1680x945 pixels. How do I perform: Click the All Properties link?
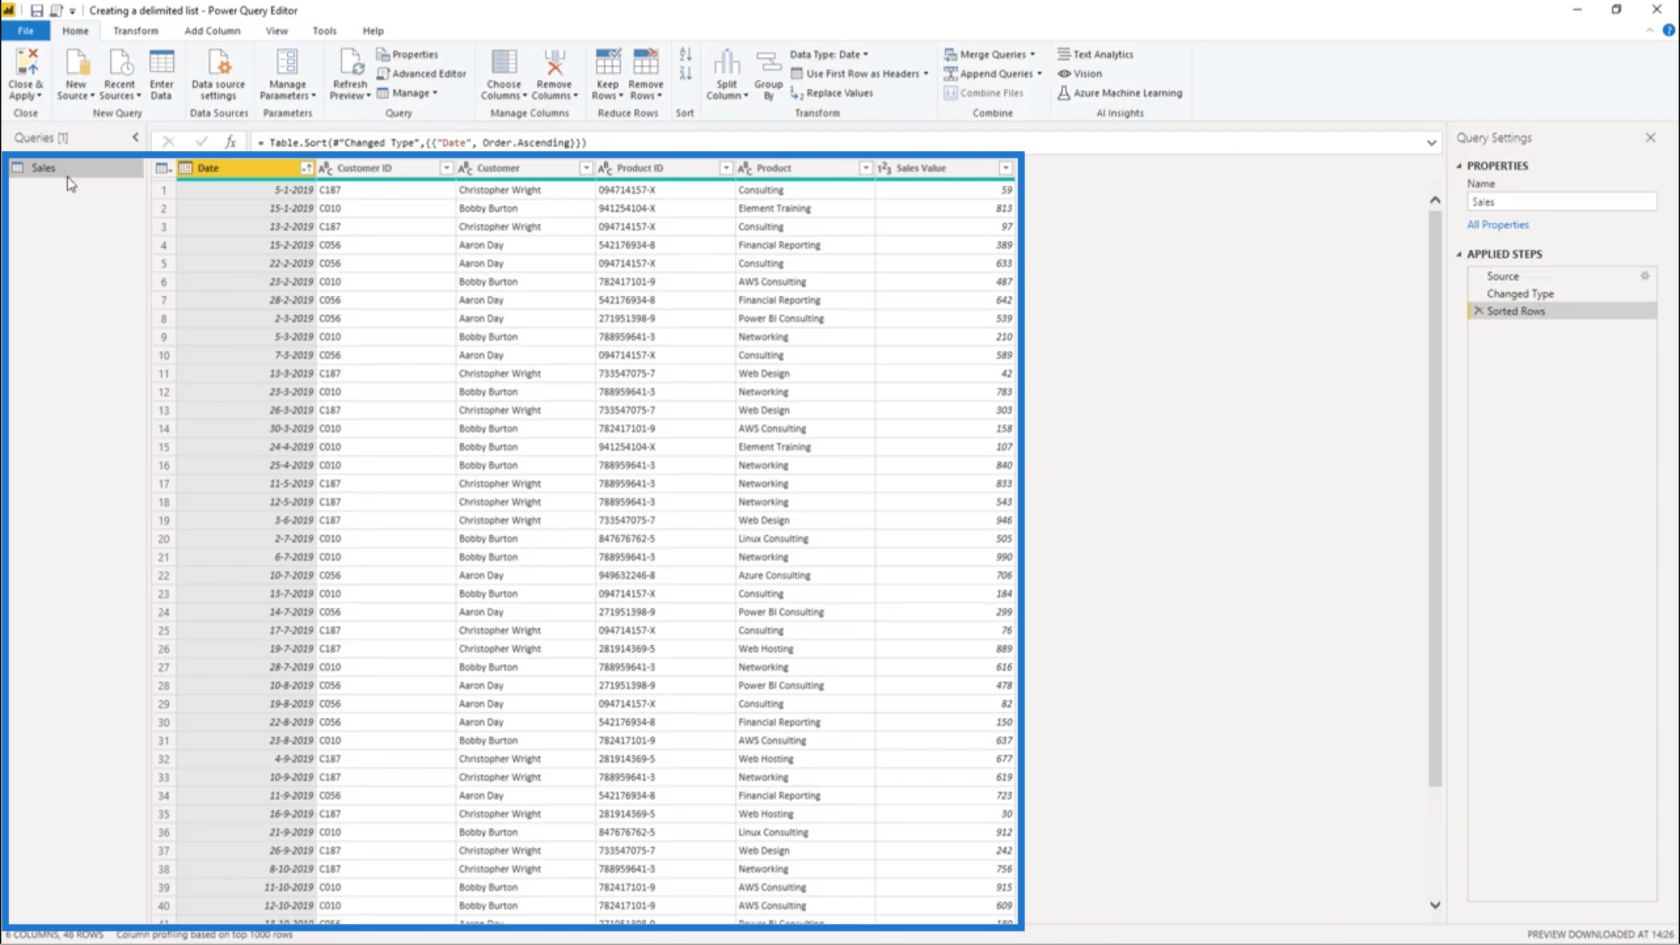(1497, 225)
